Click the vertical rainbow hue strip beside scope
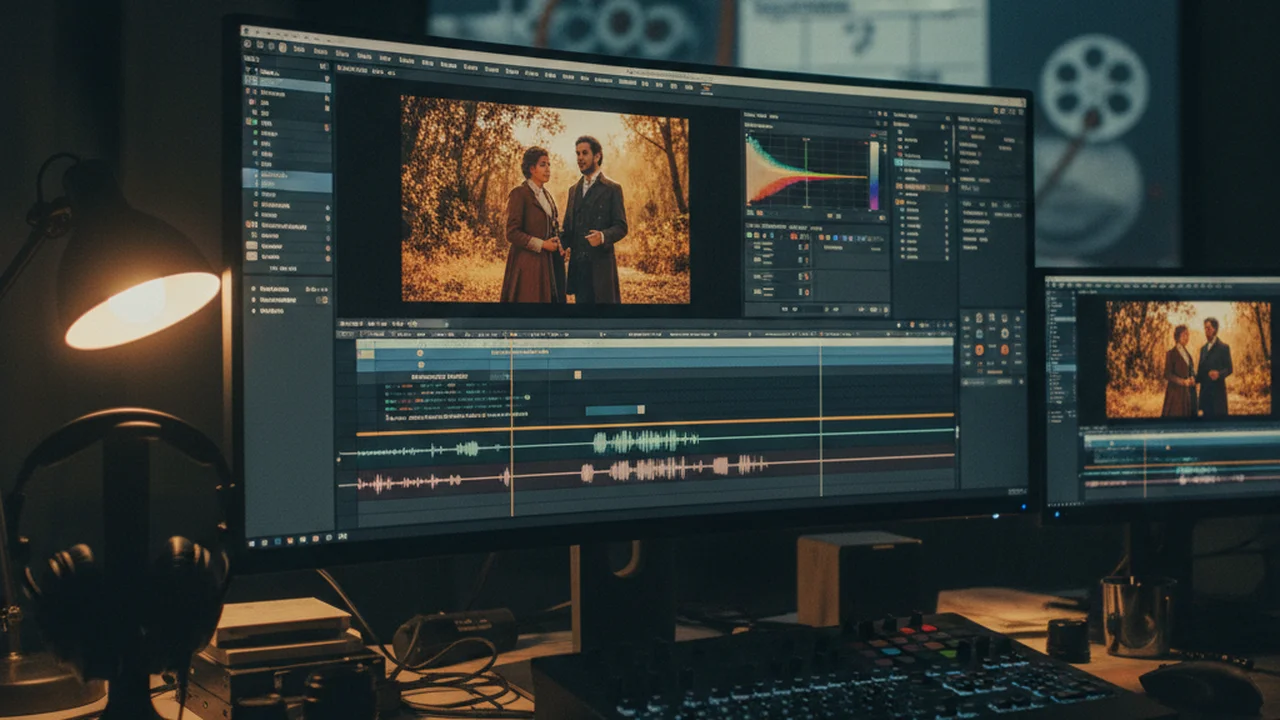The height and width of the screenshot is (720, 1280). pyautogui.click(x=874, y=174)
